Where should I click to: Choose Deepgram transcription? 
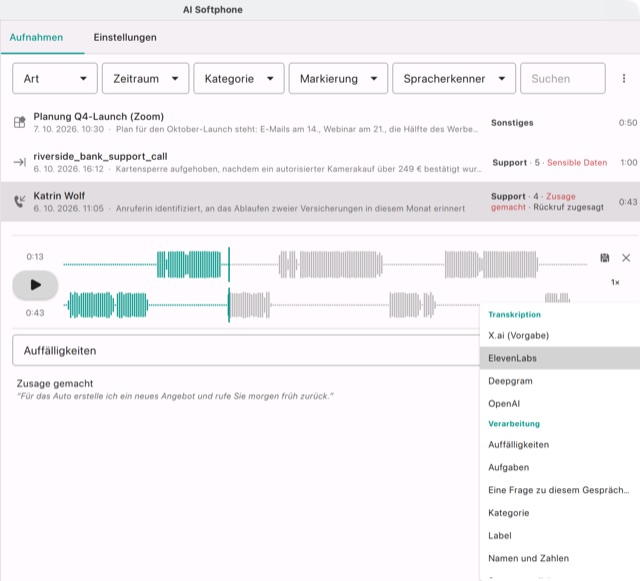(560, 381)
